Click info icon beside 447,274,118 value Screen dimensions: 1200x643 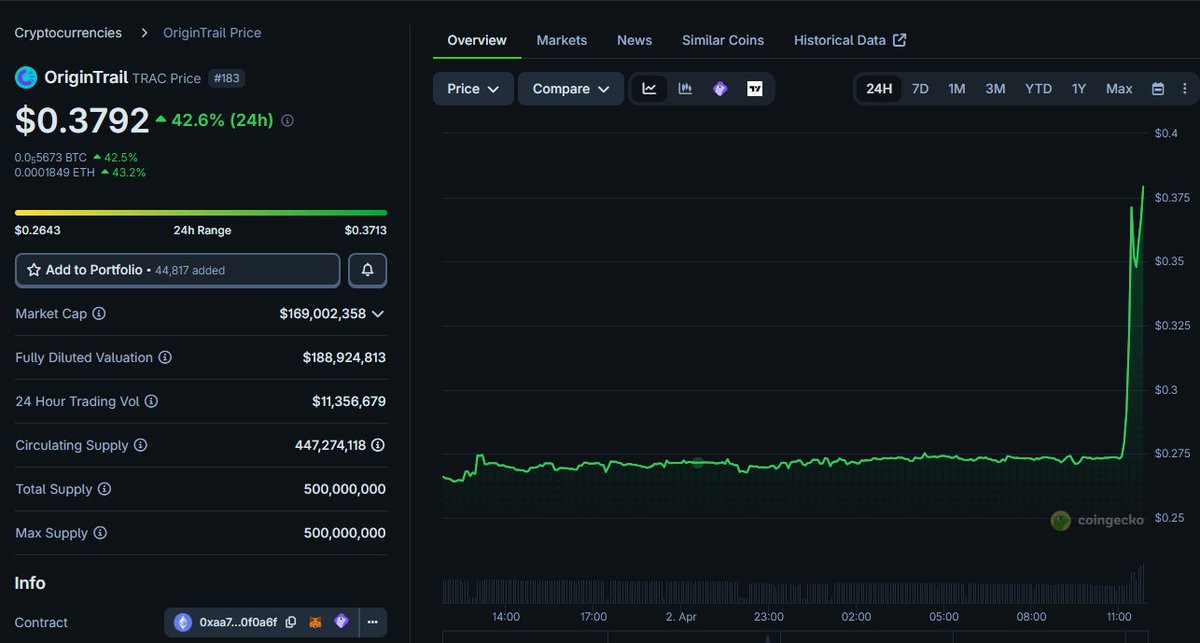tap(378, 445)
